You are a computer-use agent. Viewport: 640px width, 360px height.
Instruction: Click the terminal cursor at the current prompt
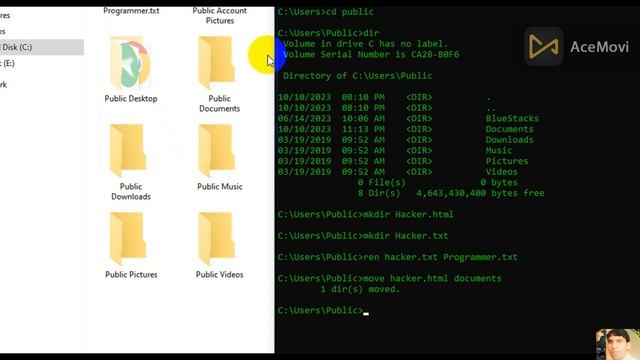tap(366, 313)
